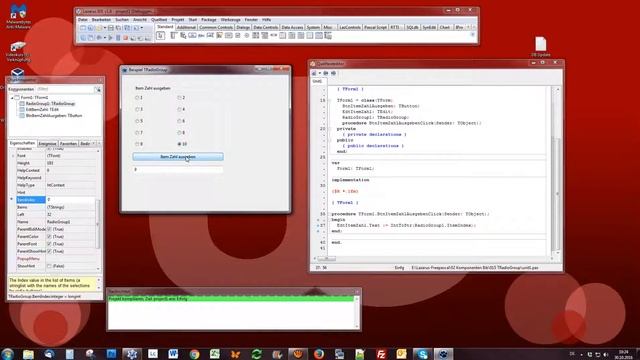This screenshot has height=360, width=640.
Task: Select radio button 1 in form
Action: (137, 98)
